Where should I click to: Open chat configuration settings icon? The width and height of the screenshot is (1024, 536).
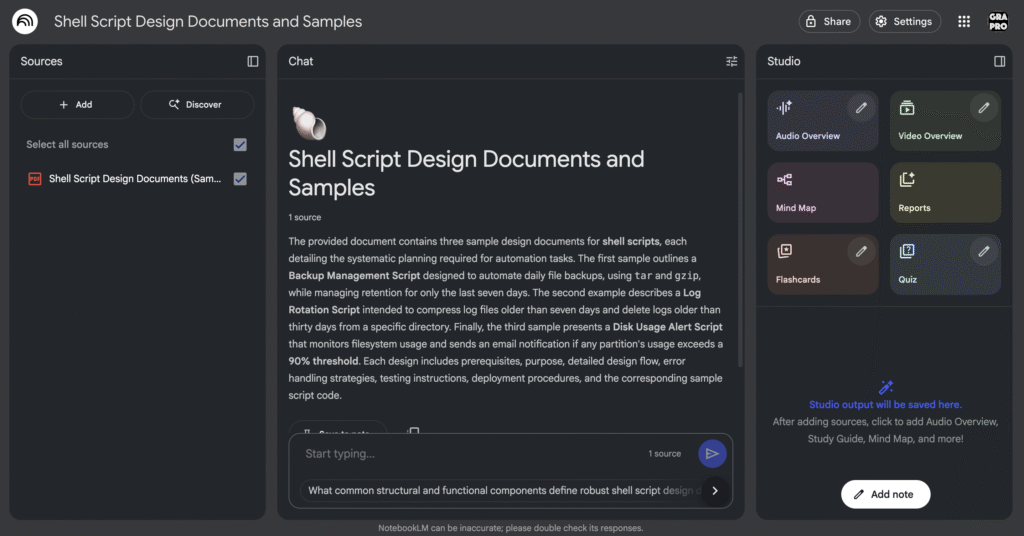coord(731,61)
